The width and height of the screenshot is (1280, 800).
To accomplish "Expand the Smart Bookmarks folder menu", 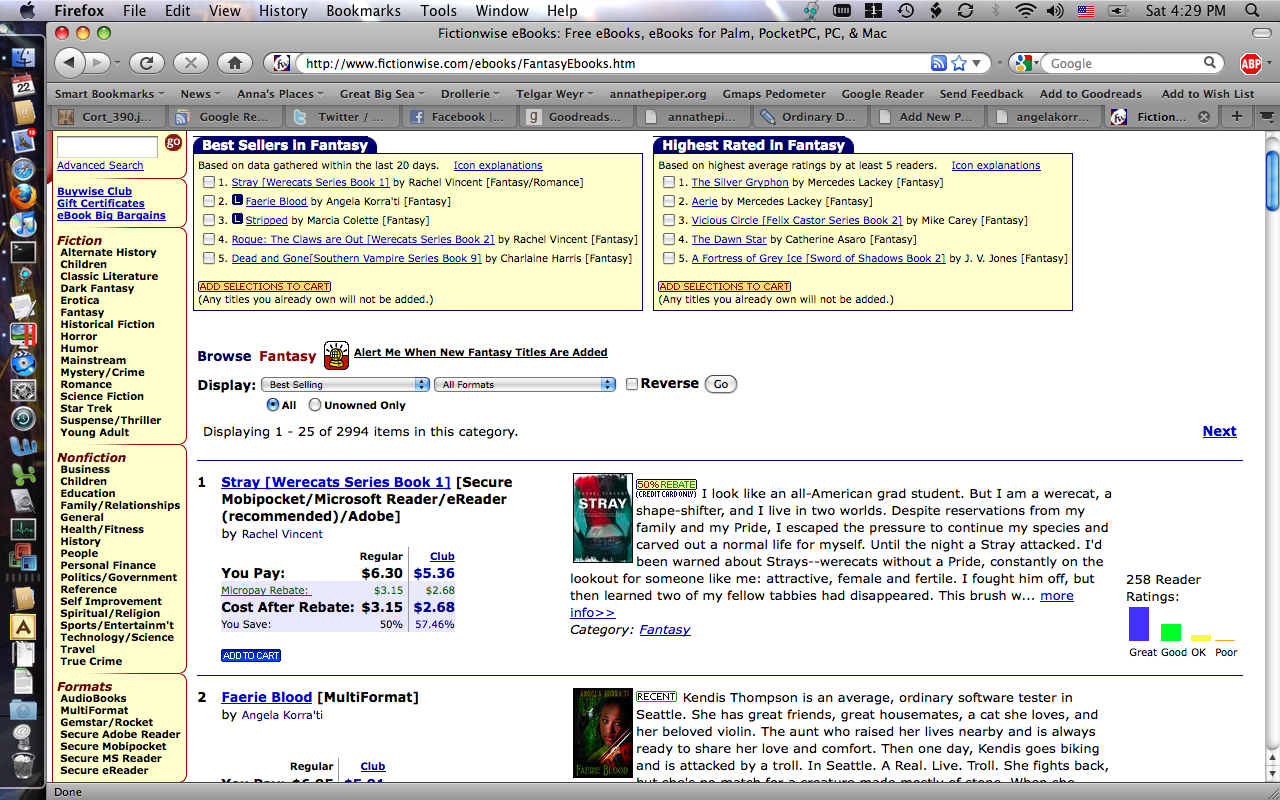I will pyautogui.click(x=110, y=94).
